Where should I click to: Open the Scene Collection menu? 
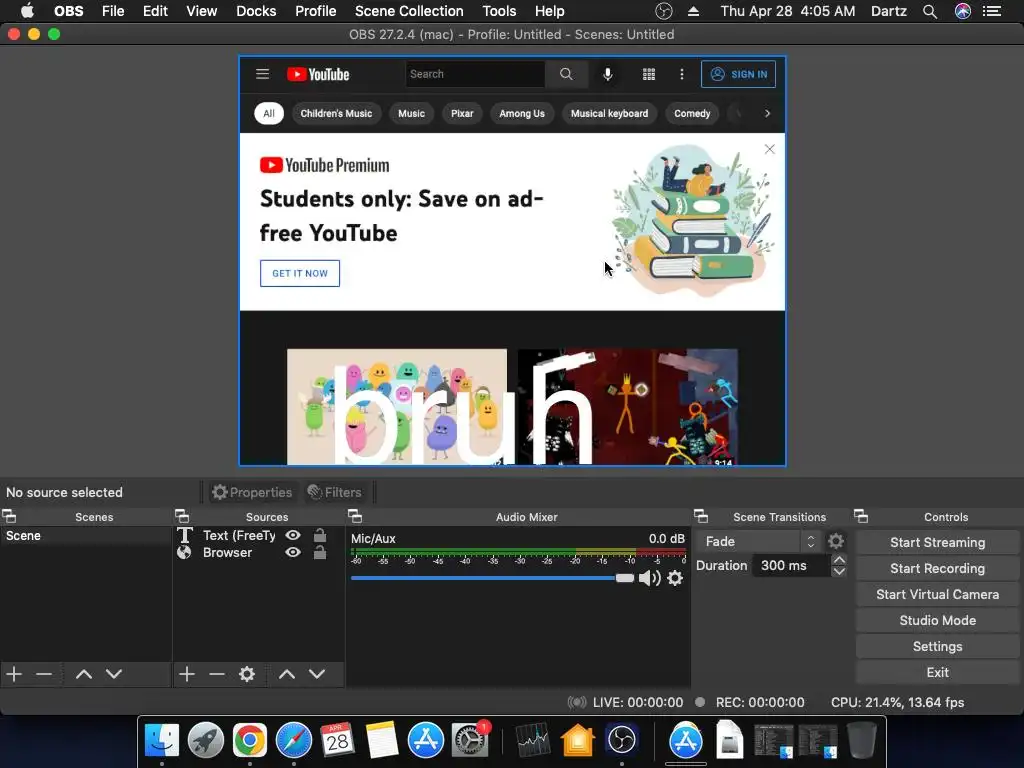(x=409, y=11)
